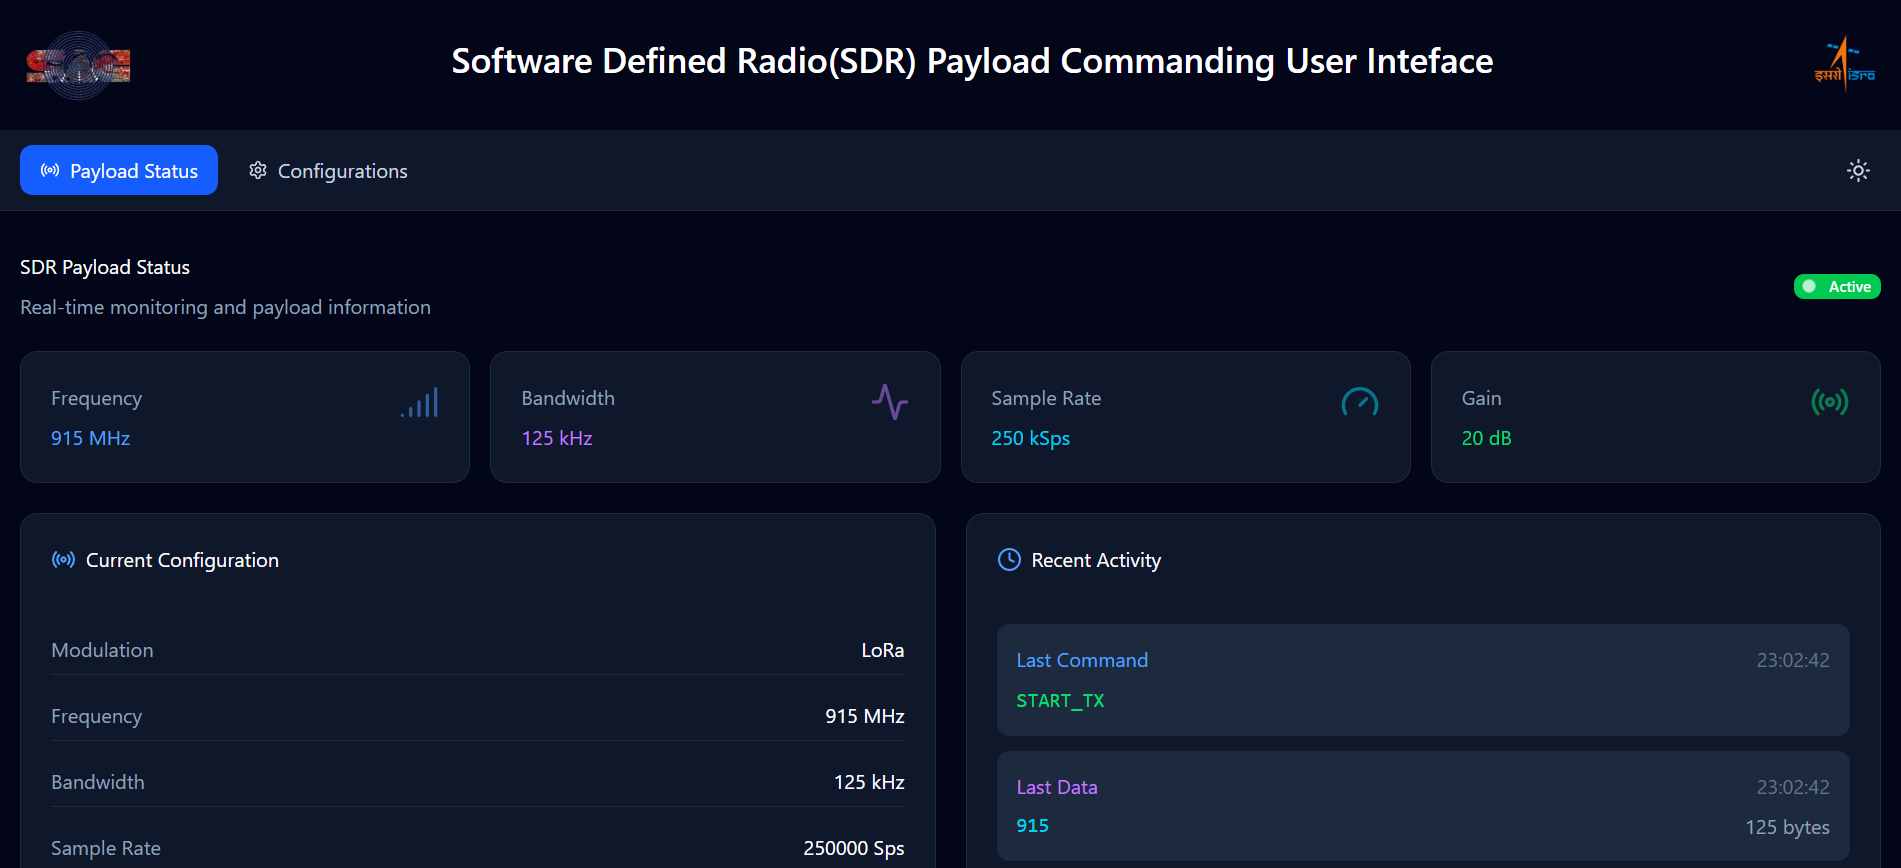Click the signal bars icon in Frequency card

click(420, 403)
